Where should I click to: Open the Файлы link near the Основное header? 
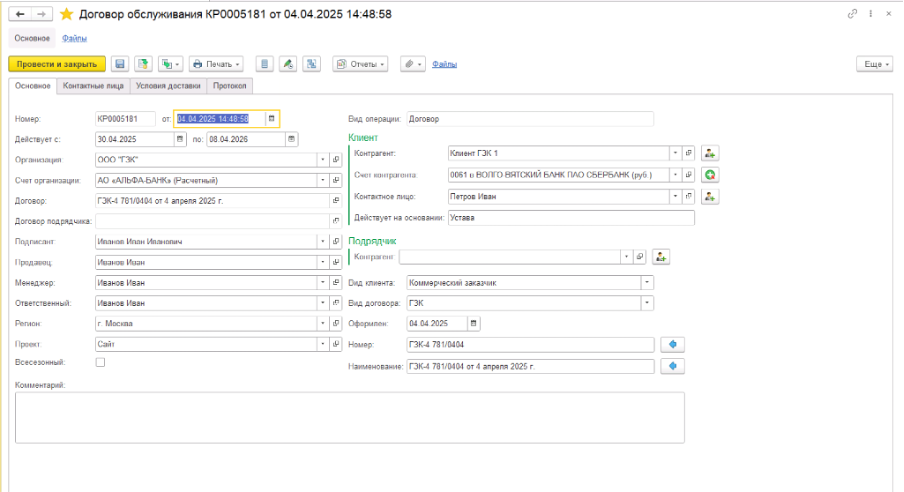[74, 38]
